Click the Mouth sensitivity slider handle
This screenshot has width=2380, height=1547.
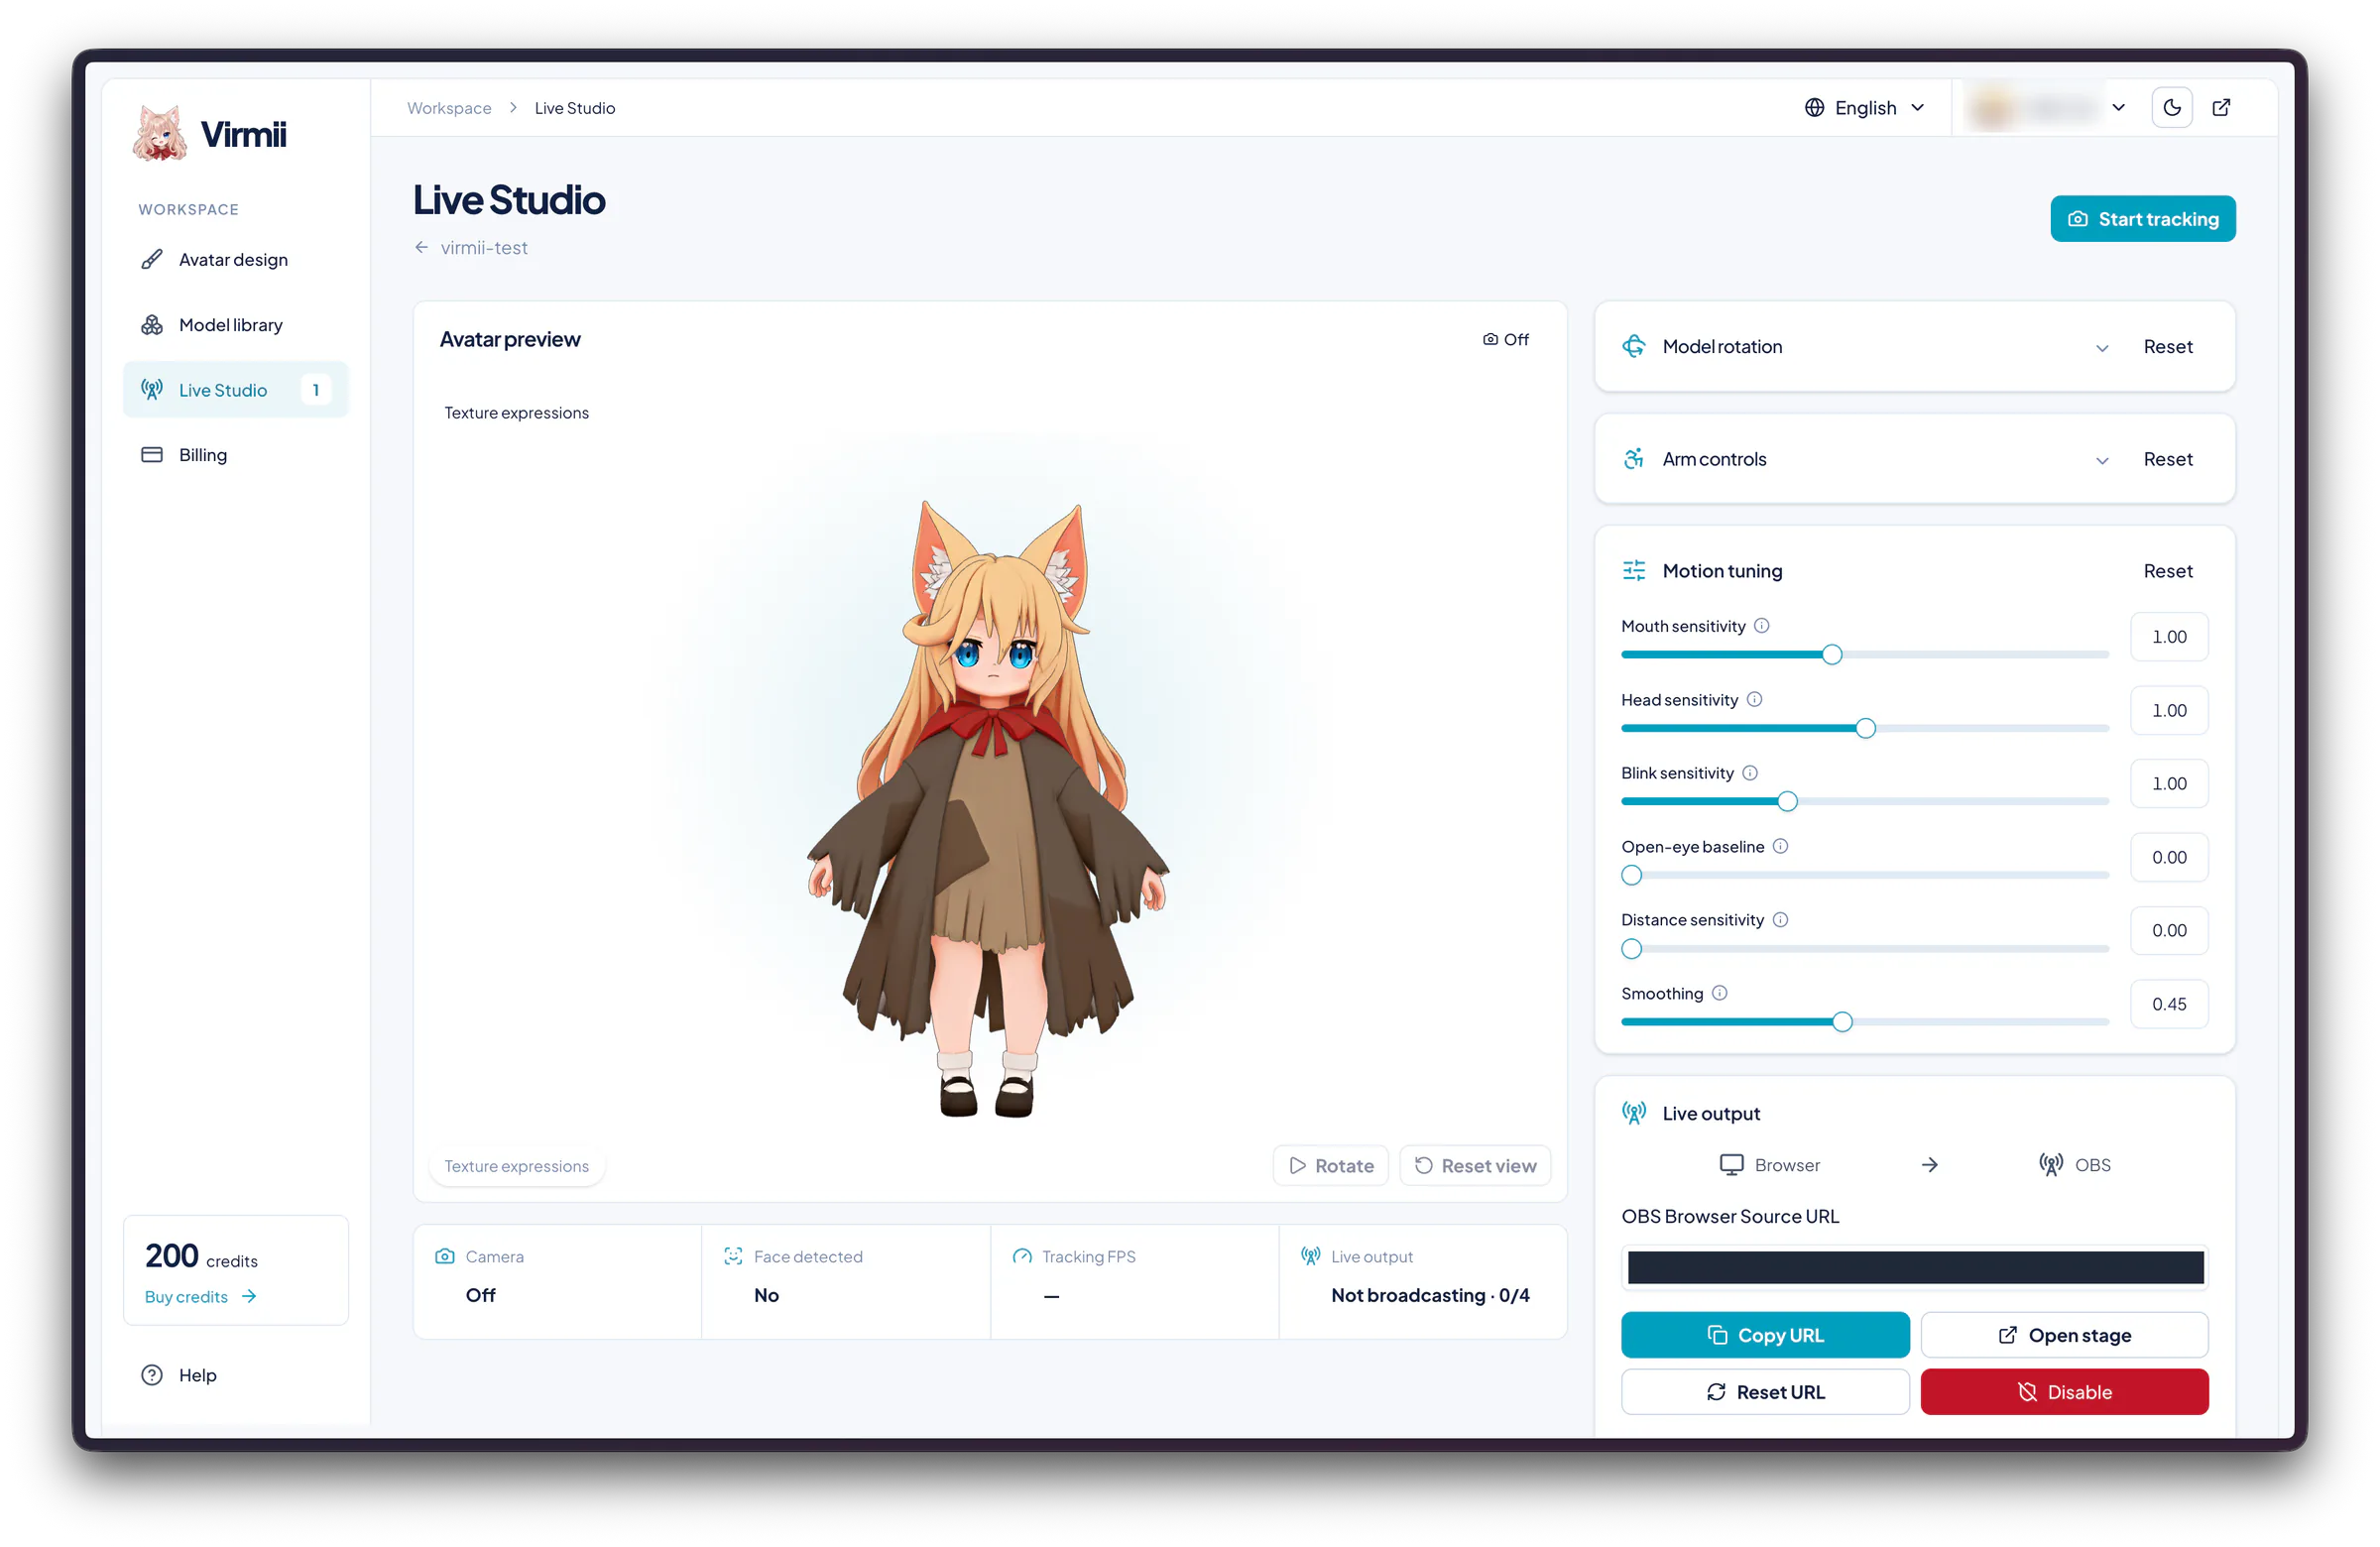(1831, 655)
